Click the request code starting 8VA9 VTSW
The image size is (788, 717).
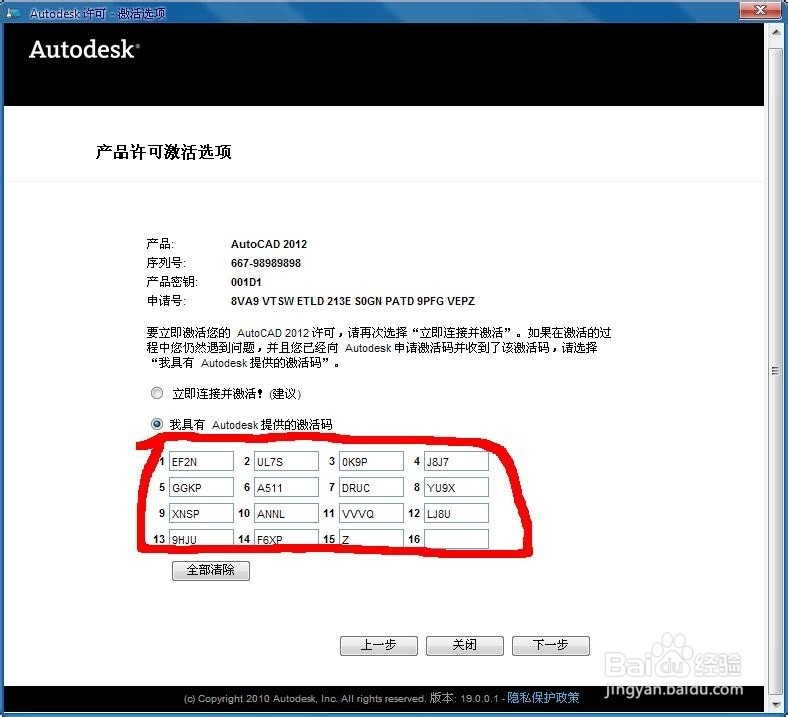pyautogui.click(x=353, y=301)
